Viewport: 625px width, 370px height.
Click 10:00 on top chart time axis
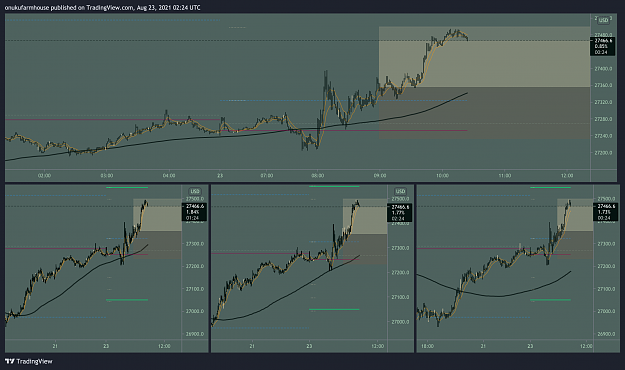point(442,175)
